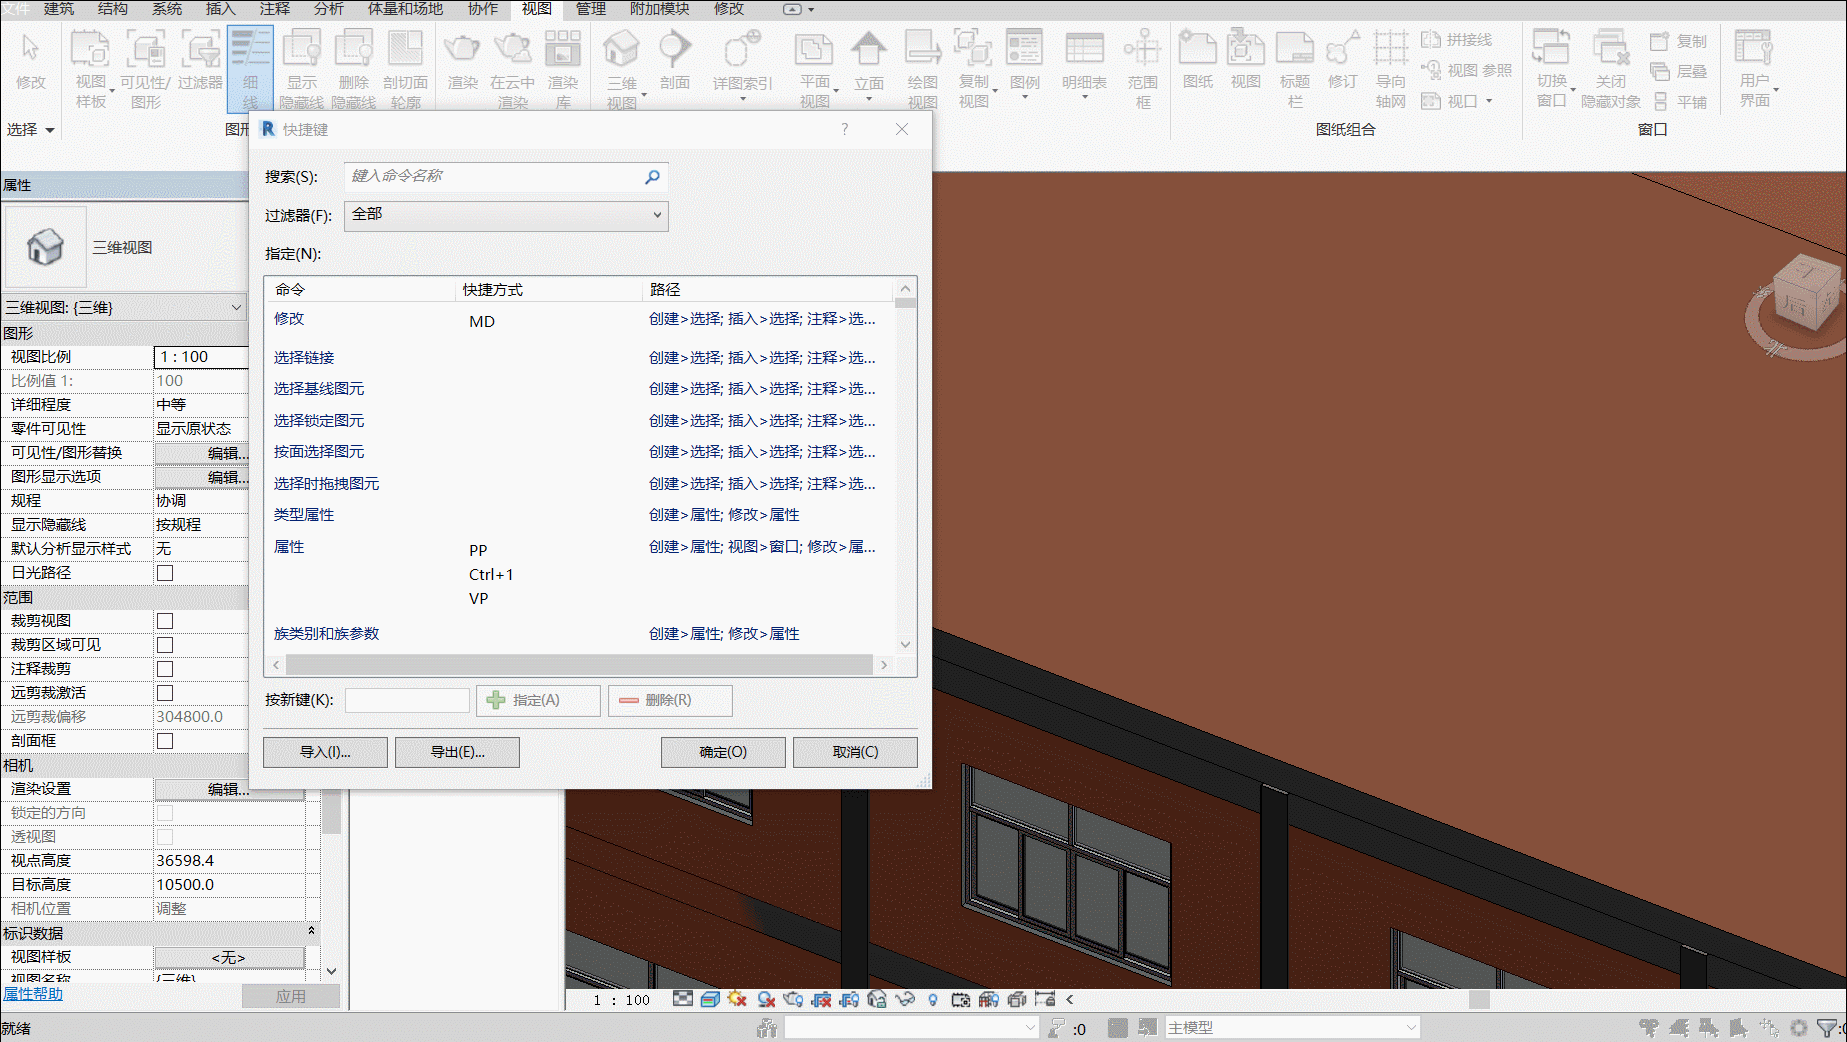Viewport: 1847px width, 1042px height.
Task: Expand the 过滤器 全部 dropdown
Action: [x=506, y=215]
